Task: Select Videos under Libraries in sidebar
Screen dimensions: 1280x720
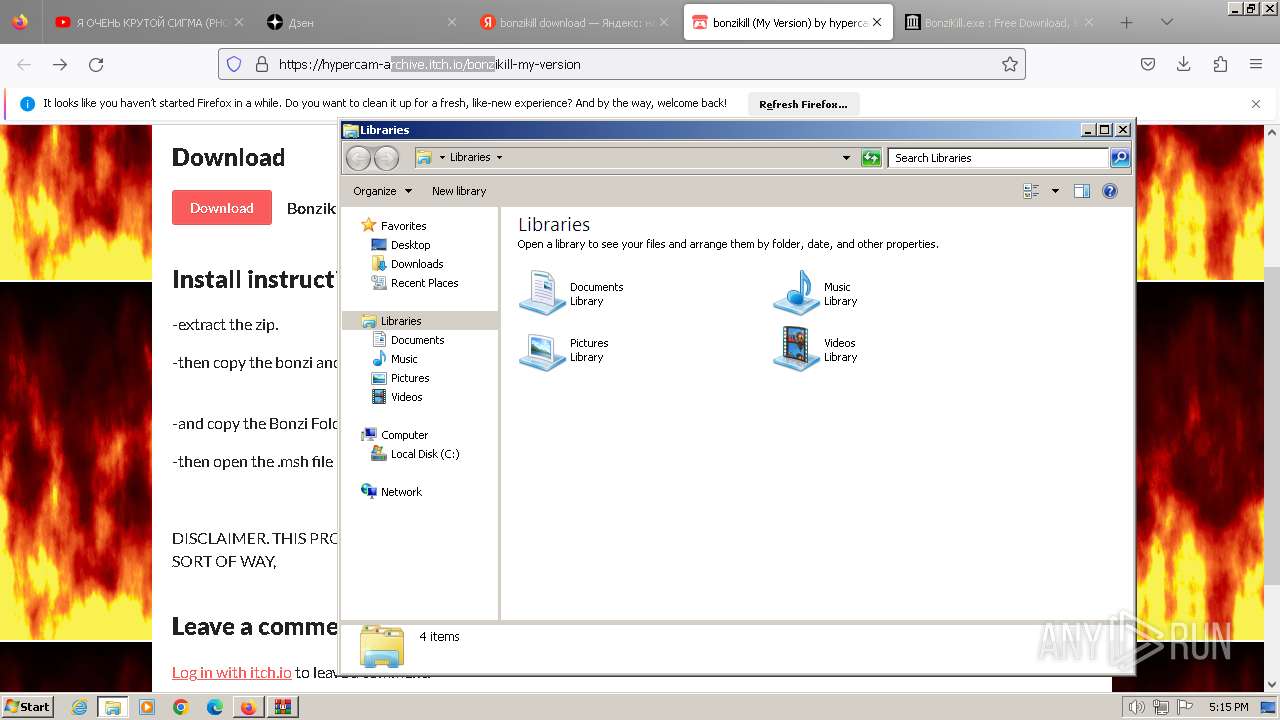Action: tap(406, 397)
